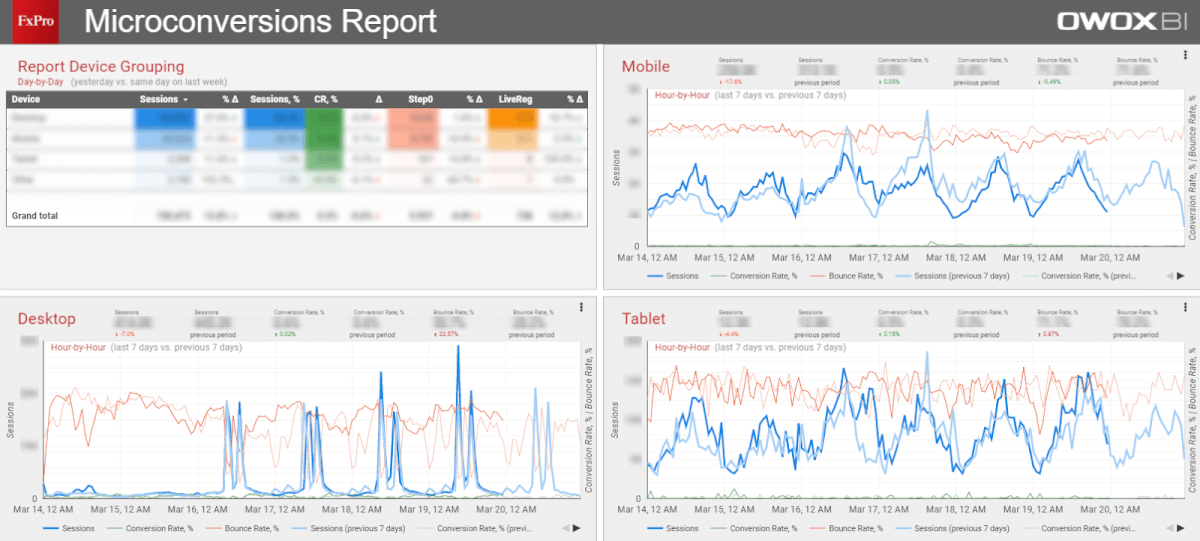Click the Mobile panel title

(x=646, y=67)
